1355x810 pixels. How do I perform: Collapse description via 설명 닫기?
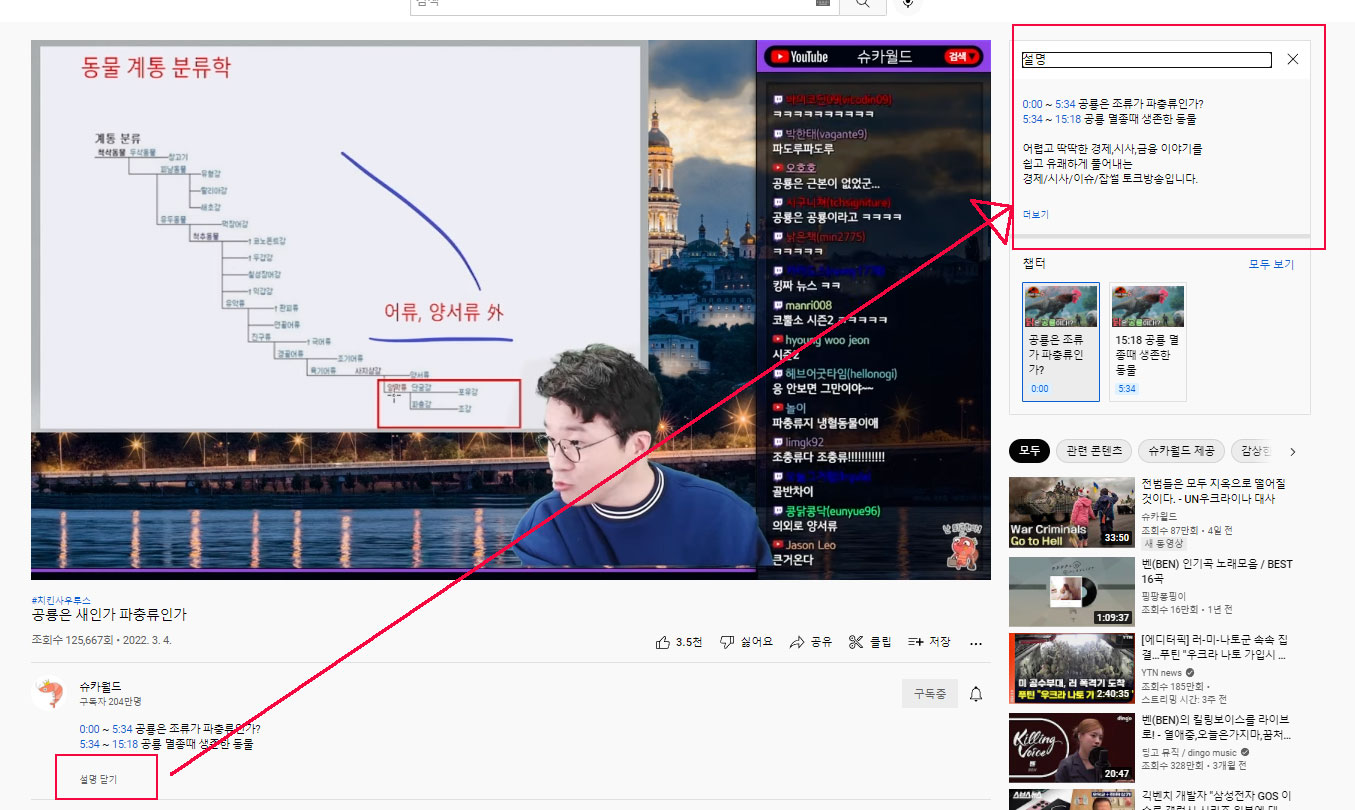coord(99,778)
